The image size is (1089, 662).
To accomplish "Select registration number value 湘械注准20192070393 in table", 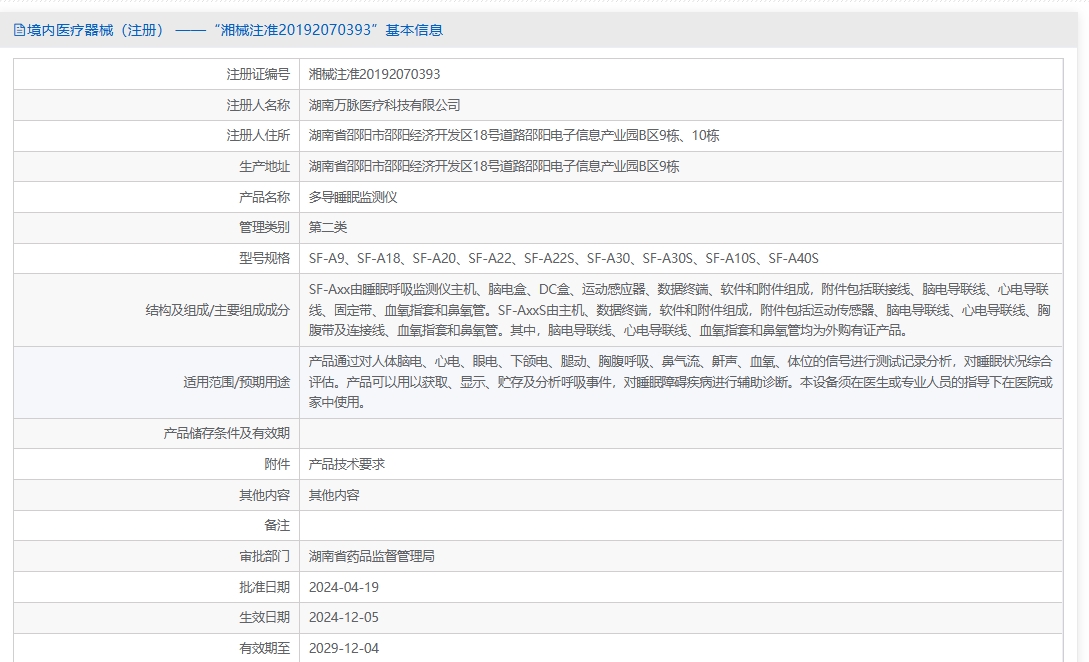I will click(374, 74).
